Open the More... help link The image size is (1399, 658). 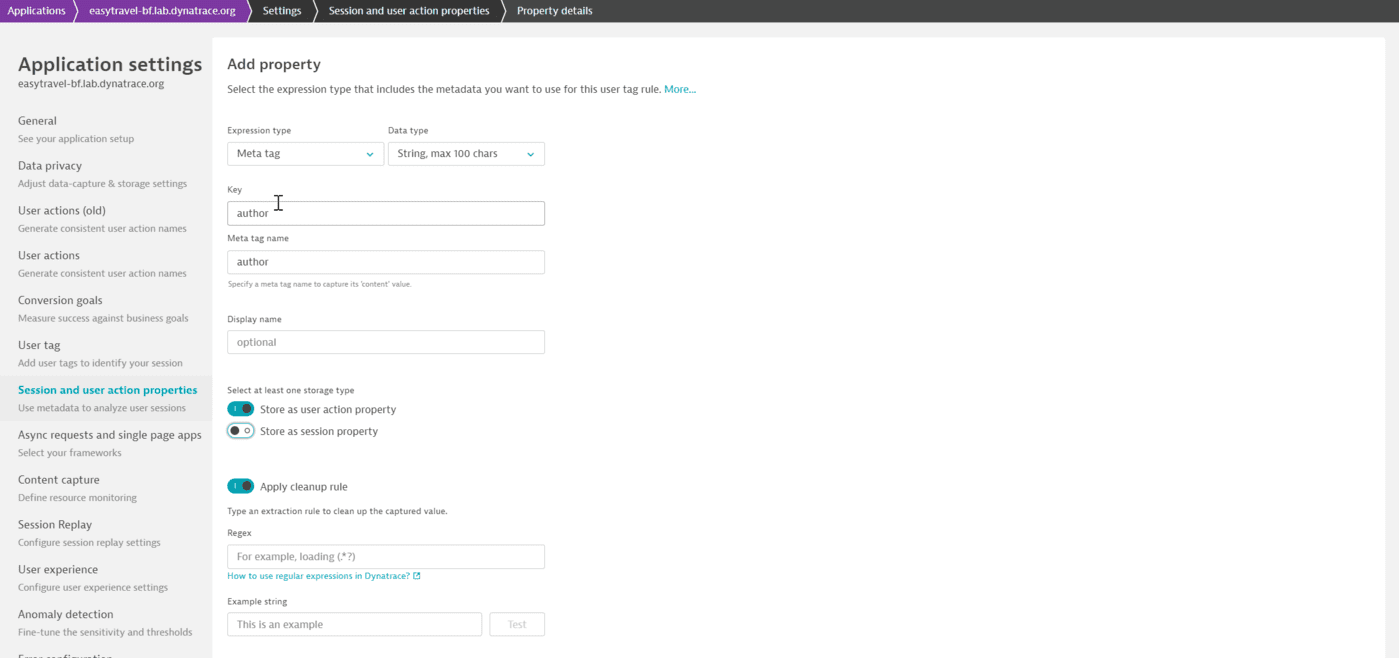tap(680, 89)
